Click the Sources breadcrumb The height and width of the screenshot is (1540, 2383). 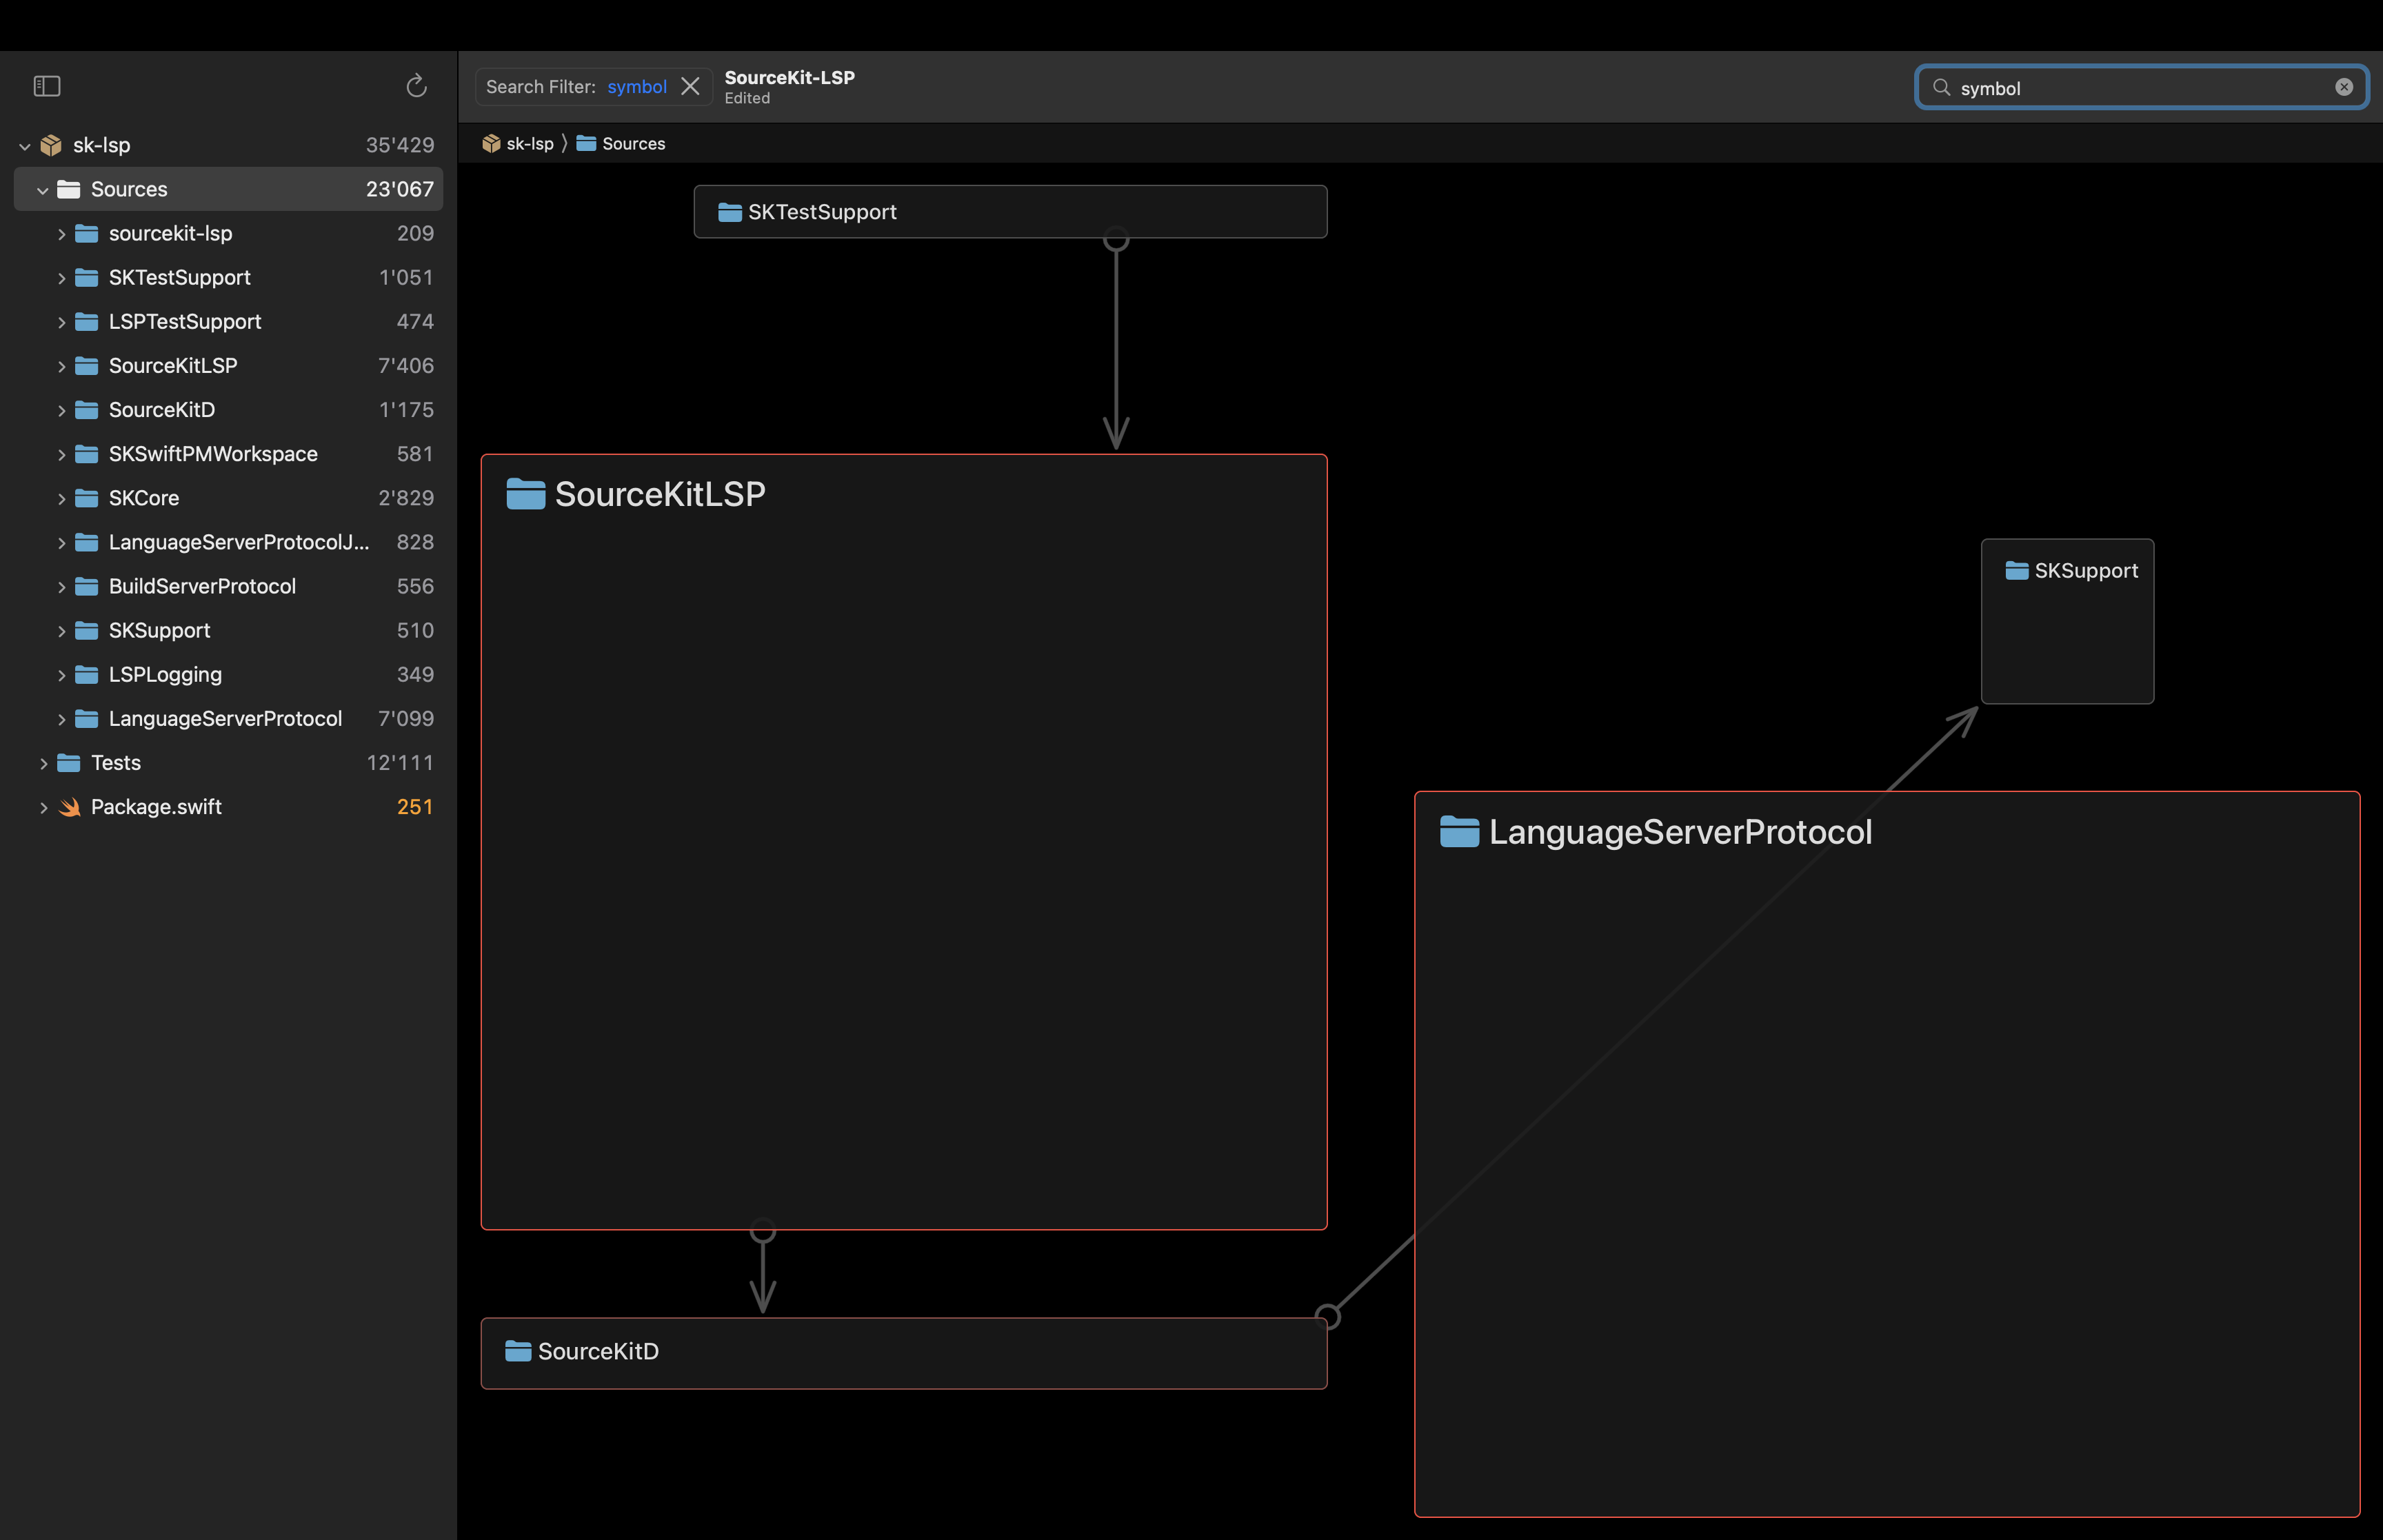pyautogui.click(x=621, y=143)
